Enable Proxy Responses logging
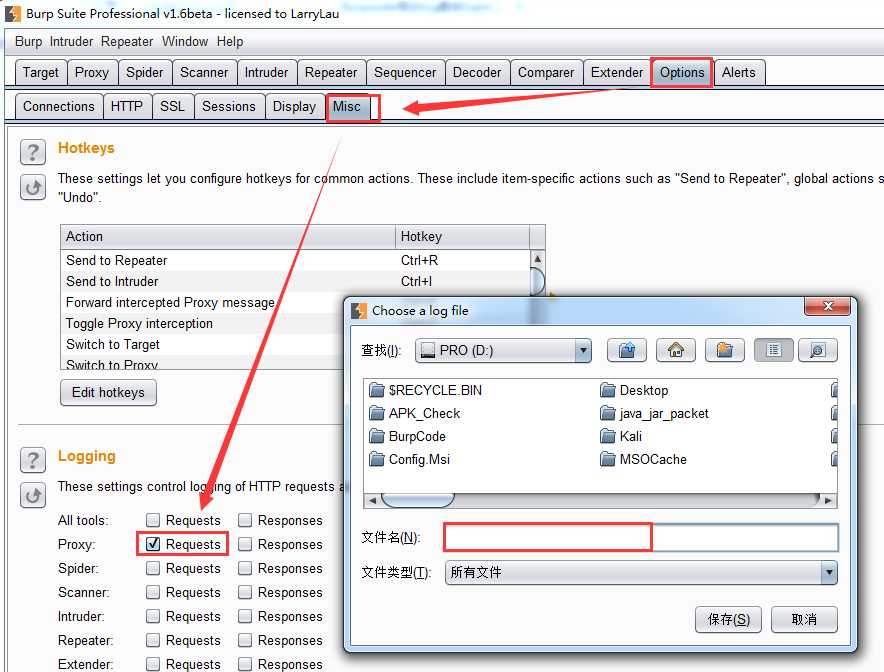Viewport: 884px width, 672px height. [x=245, y=544]
